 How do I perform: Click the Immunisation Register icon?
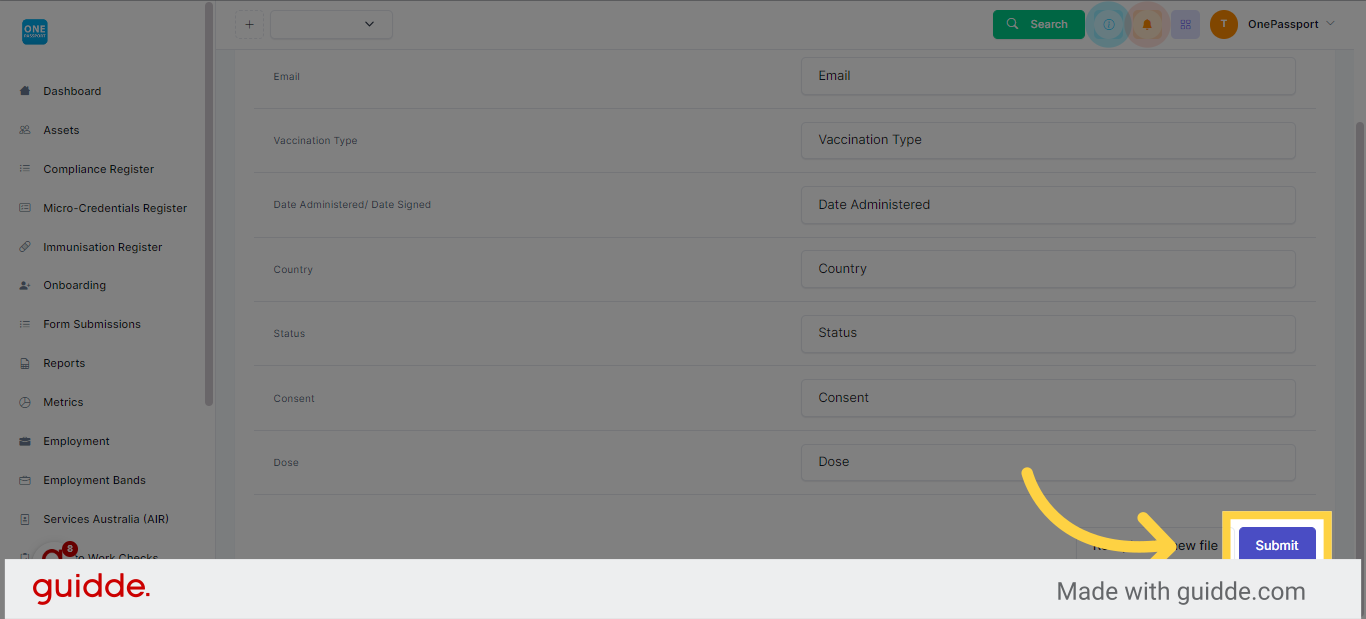pos(25,247)
